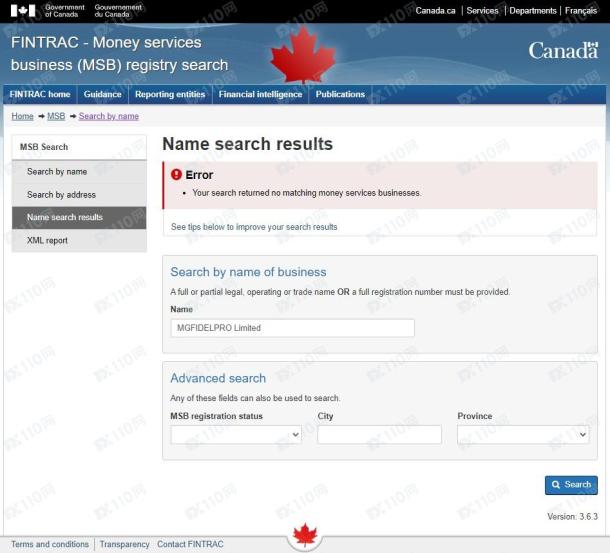Open the Guidance menu item
This screenshot has height=553, width=610.
[x=103, y=94]
